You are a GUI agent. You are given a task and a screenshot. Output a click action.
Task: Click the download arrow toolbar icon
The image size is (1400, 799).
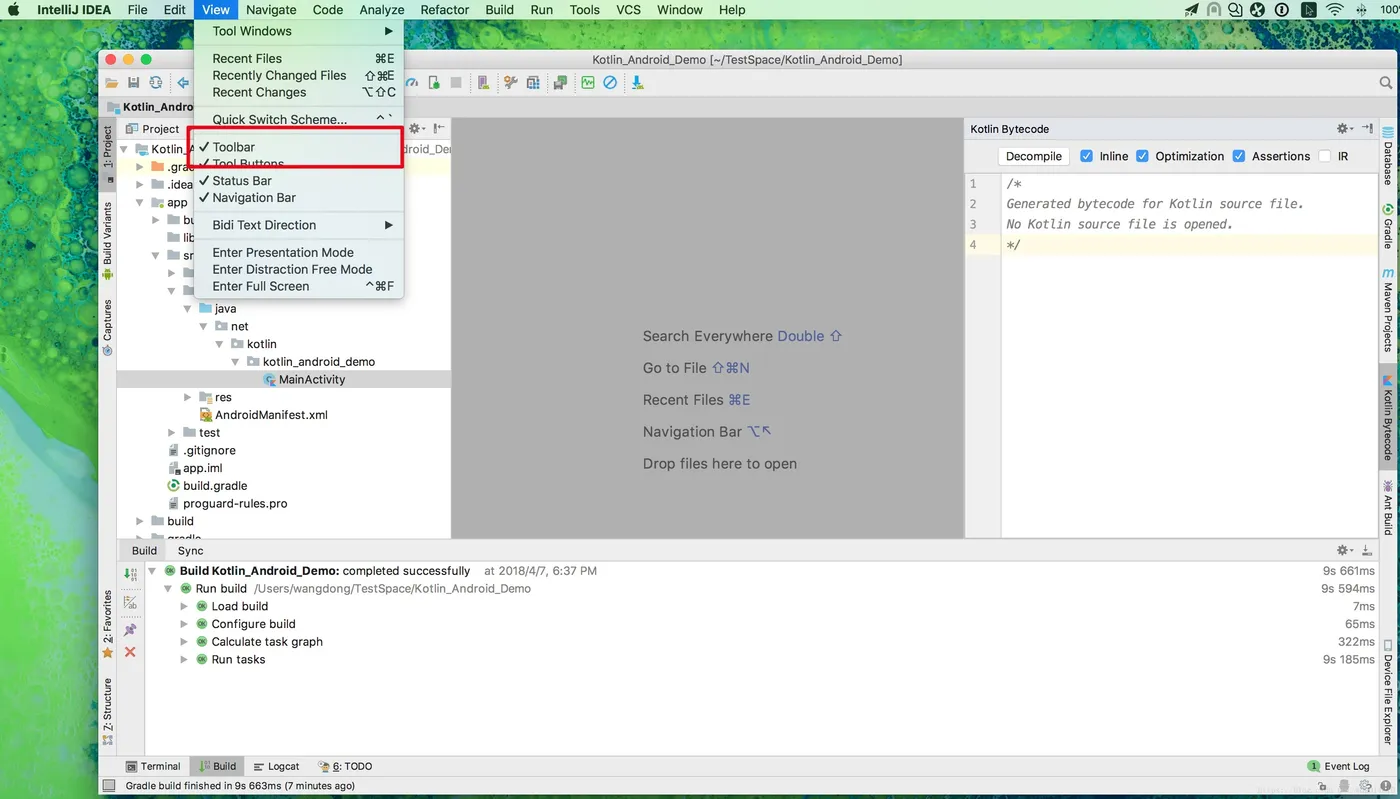637,83
